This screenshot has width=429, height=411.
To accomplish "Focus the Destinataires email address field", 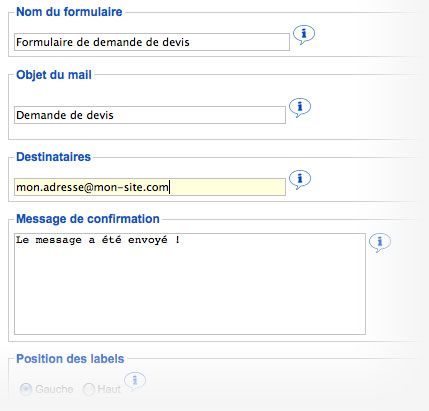I will pos(150,187).
